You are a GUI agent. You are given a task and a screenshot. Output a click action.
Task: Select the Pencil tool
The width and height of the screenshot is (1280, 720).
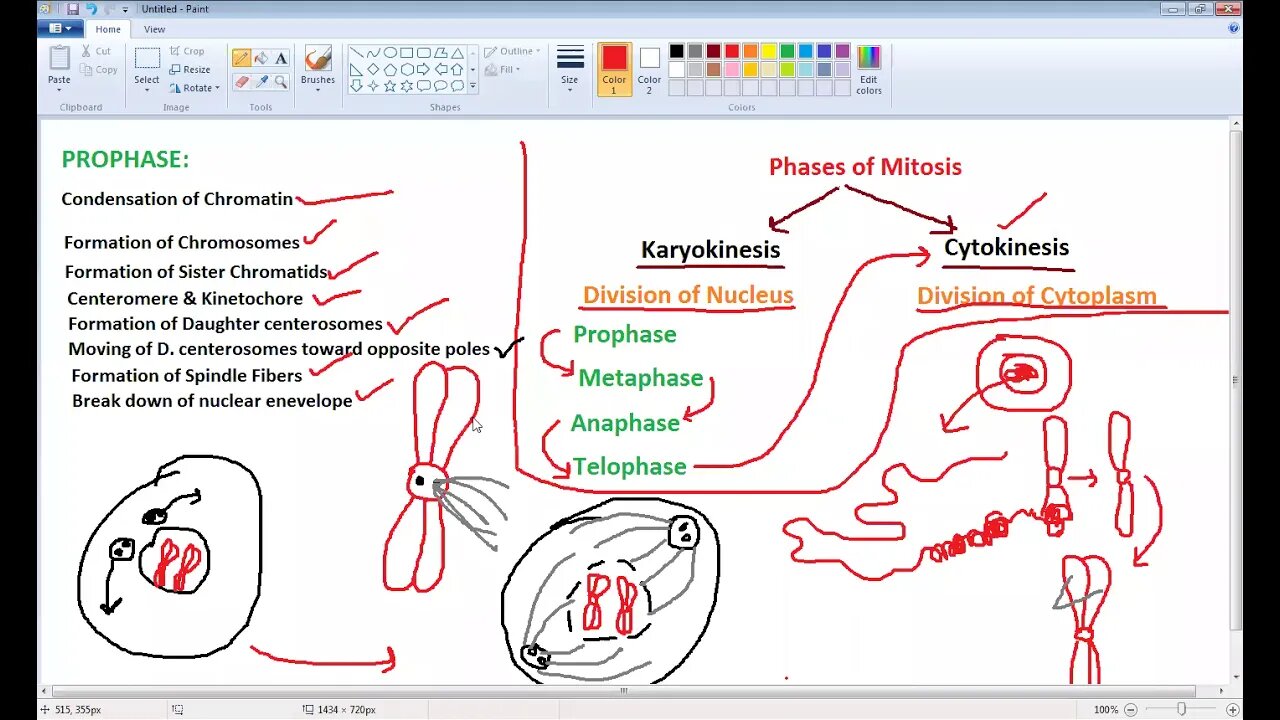[x=241, y=58]
